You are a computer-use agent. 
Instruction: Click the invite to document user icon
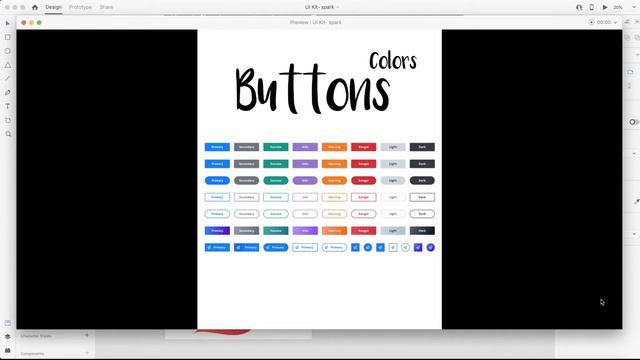pyautogui.click(x=579, y=7)
